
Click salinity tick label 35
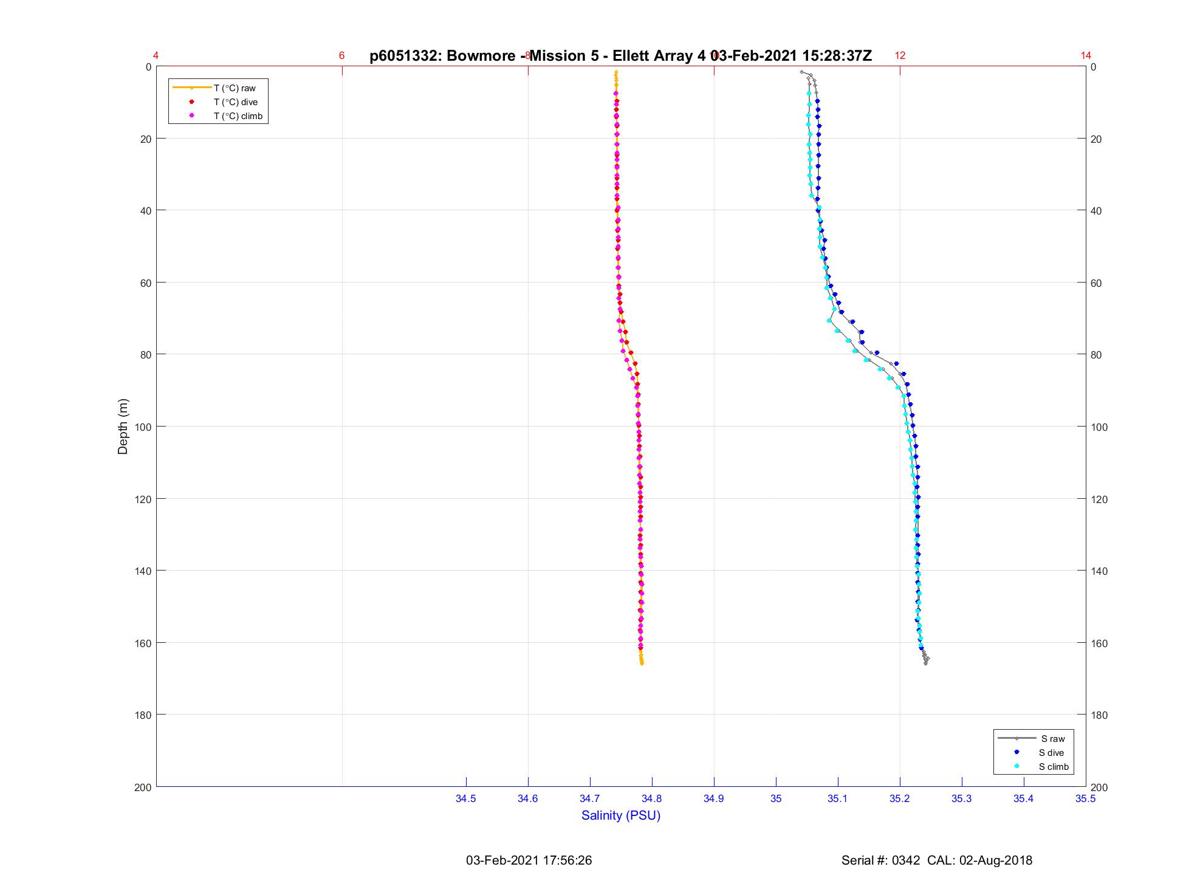(776, 799)
